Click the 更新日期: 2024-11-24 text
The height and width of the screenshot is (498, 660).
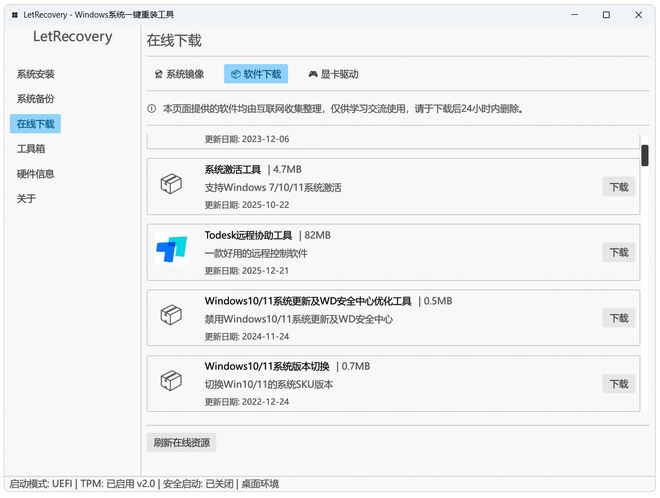coord(247,336)
